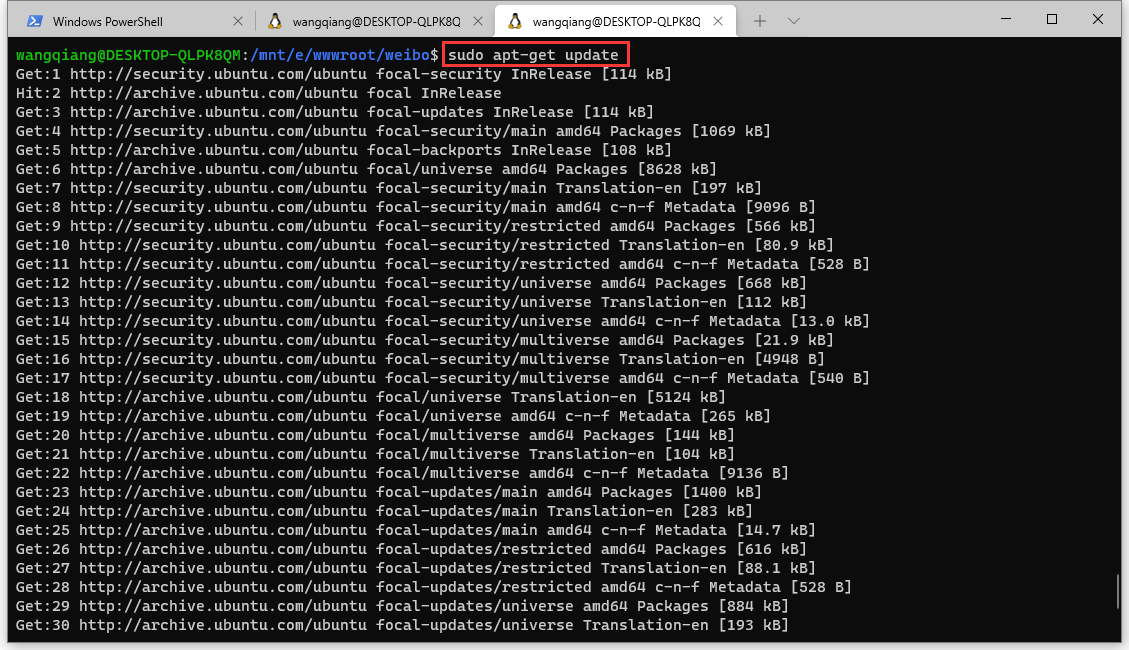The width and height of the screenshot is (1129, 650).
Task: Click the Get:22 Metadata 9136 B line
Action: [402, 473]
